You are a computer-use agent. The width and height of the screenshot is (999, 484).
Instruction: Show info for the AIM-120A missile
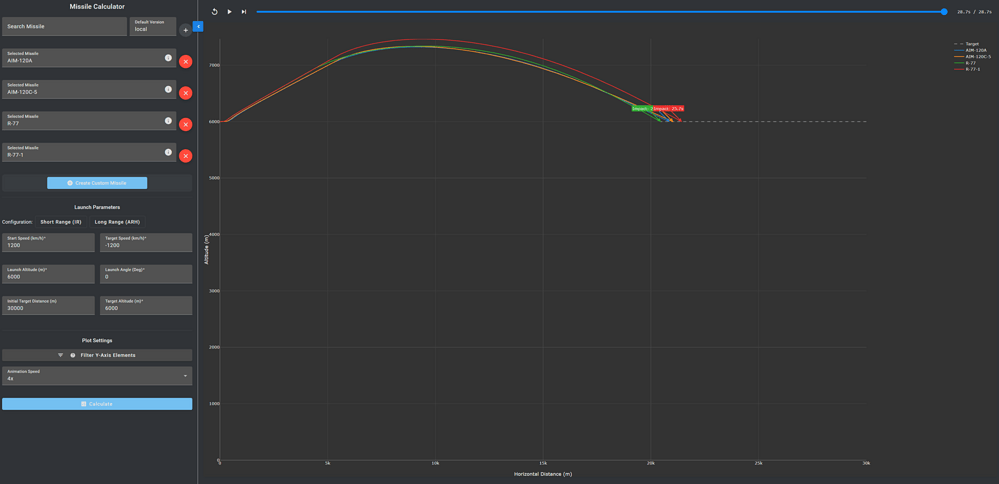pyautogui.click(x=168, y=58)
